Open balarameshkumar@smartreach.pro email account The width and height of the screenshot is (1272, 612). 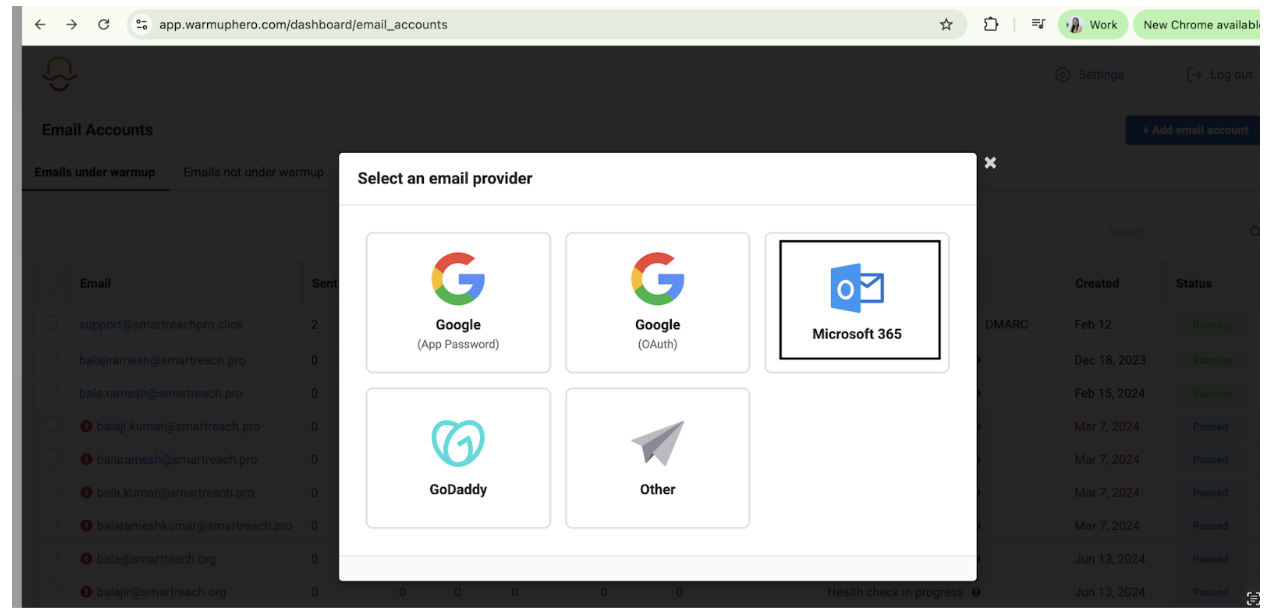194,526
